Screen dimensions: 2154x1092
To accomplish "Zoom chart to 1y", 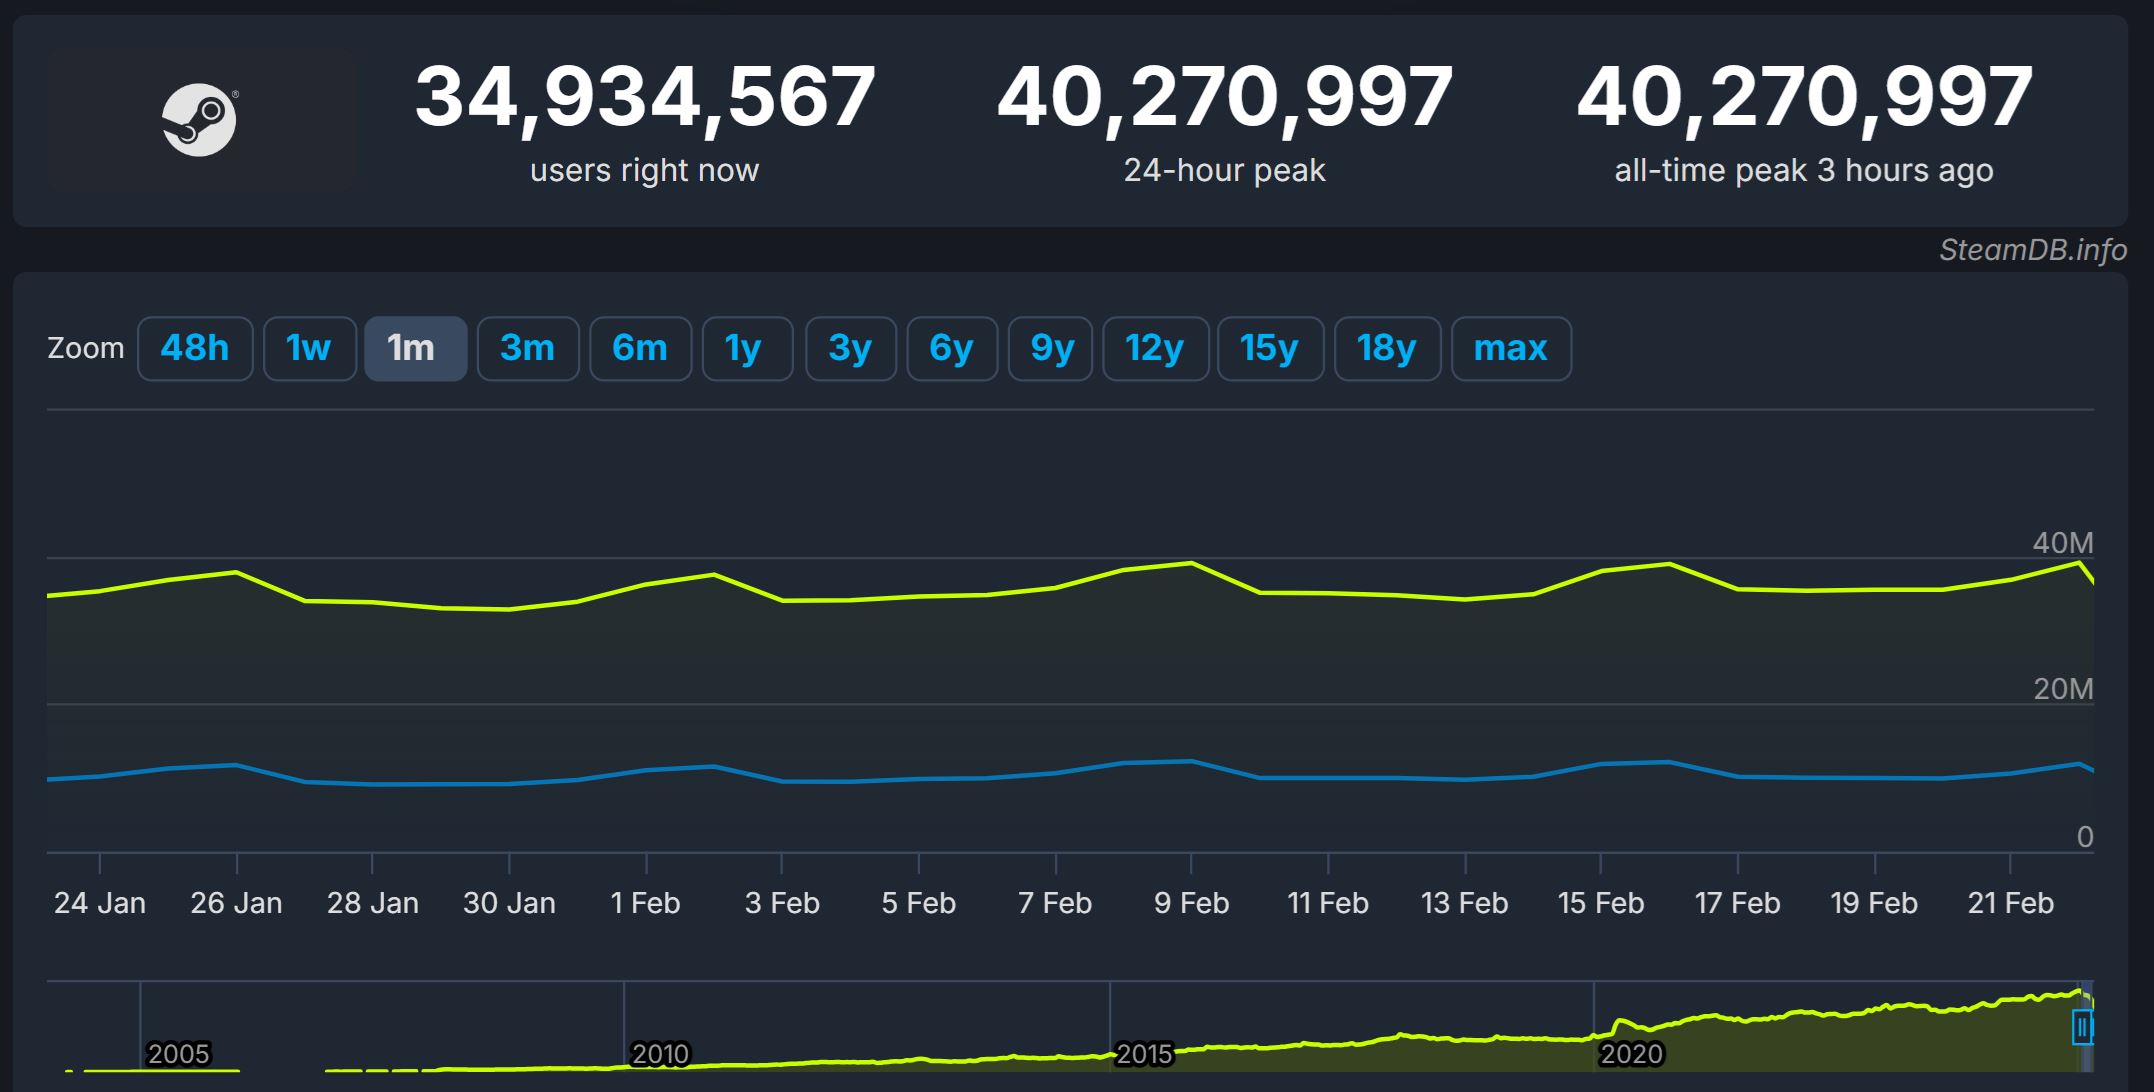I will point(746,348).
